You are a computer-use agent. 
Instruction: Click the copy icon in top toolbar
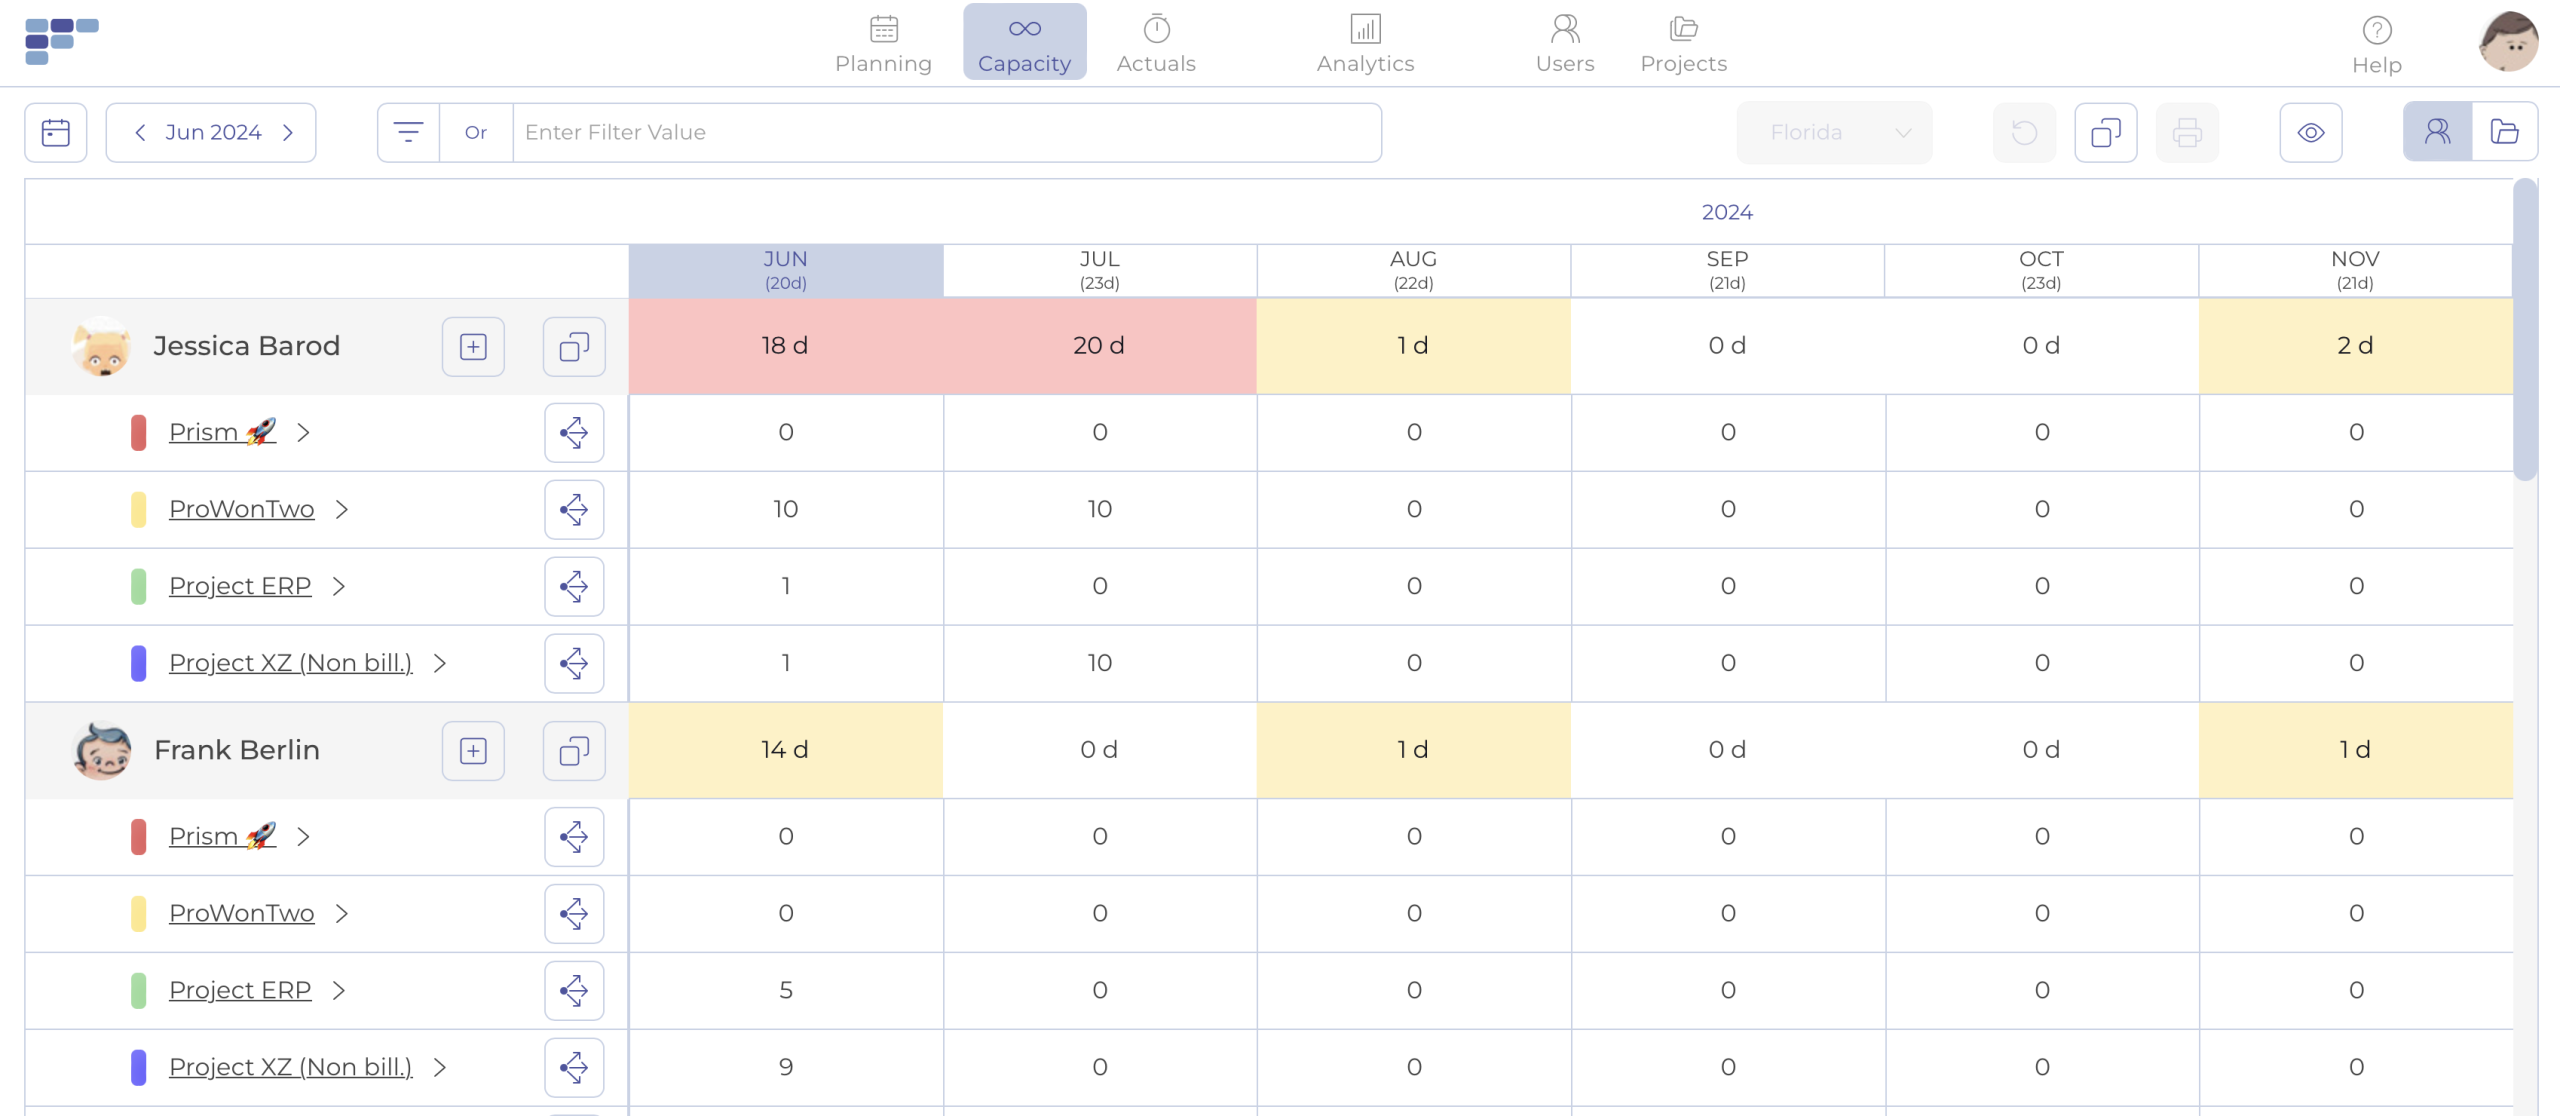tap(2106, 132)
